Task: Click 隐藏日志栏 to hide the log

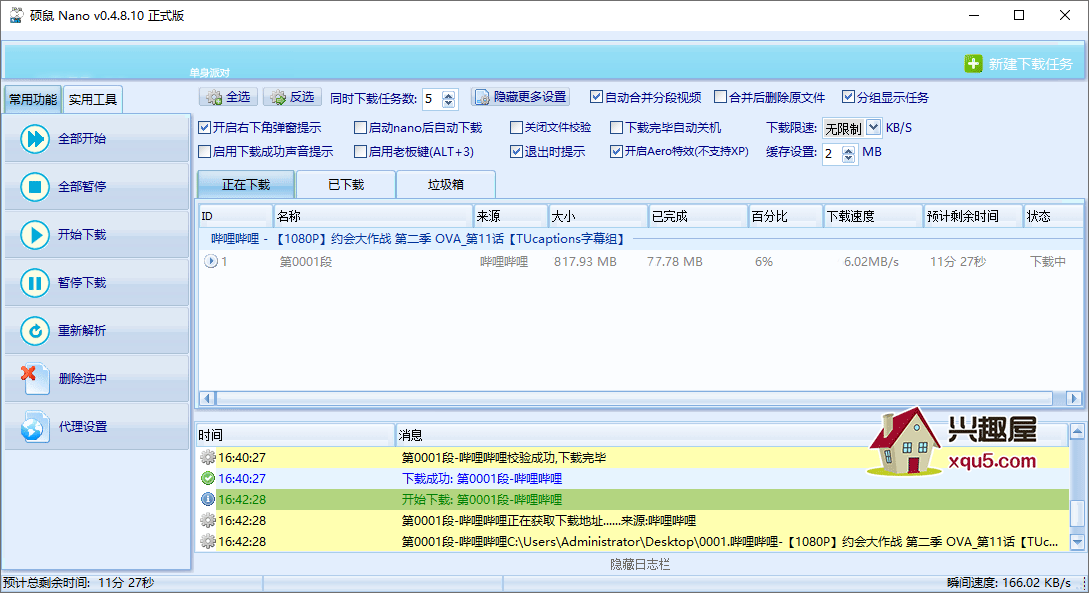Action: [640, 565]
